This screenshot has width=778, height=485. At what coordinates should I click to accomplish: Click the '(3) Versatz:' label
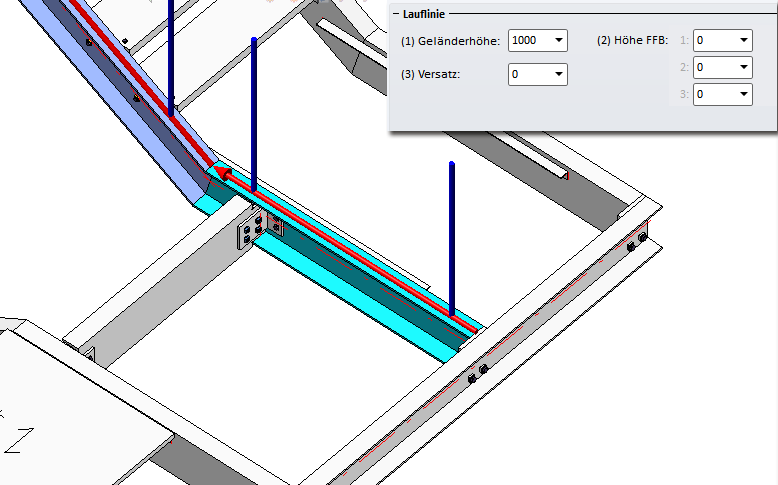point(431,74)
